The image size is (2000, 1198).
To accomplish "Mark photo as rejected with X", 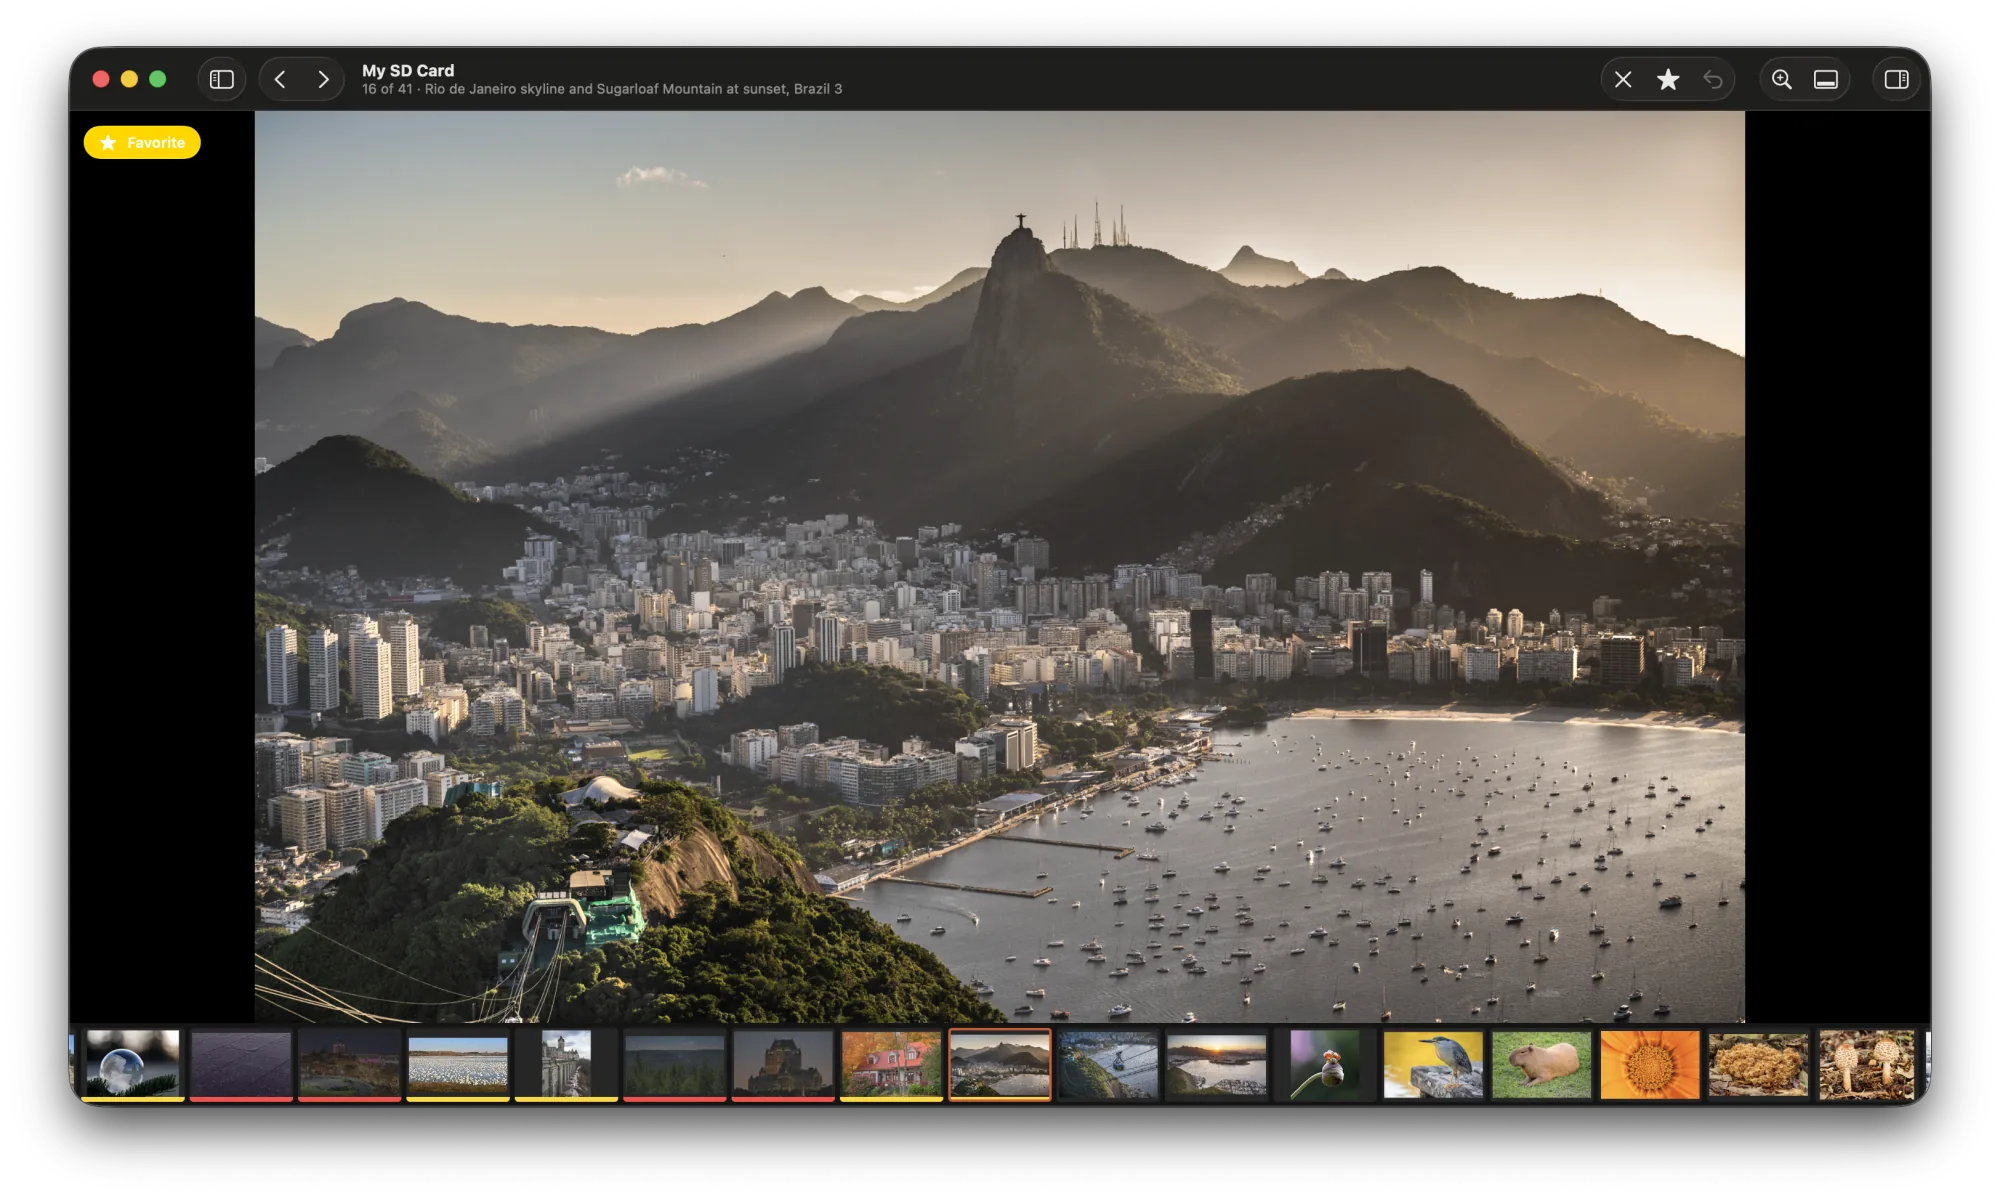I will tap(1623, 79).
